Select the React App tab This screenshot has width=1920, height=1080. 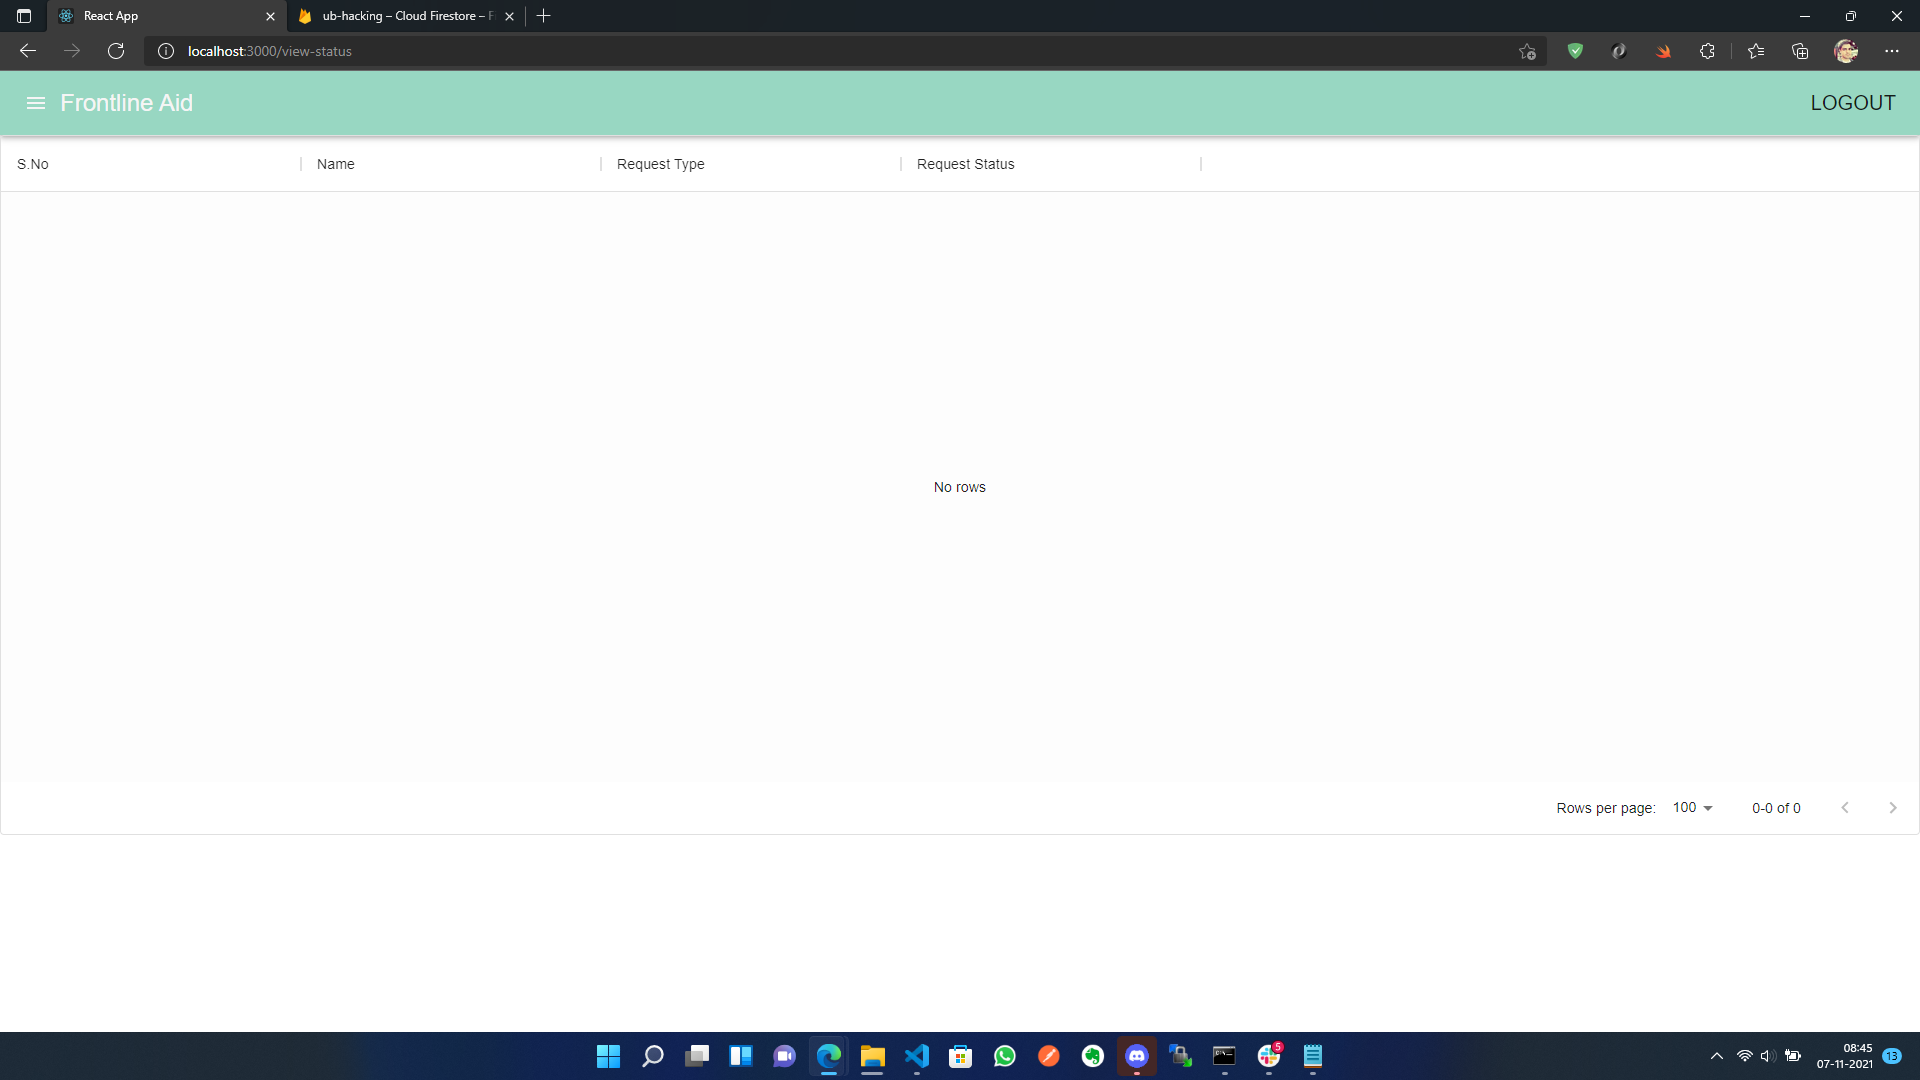(x=160, y=16)
